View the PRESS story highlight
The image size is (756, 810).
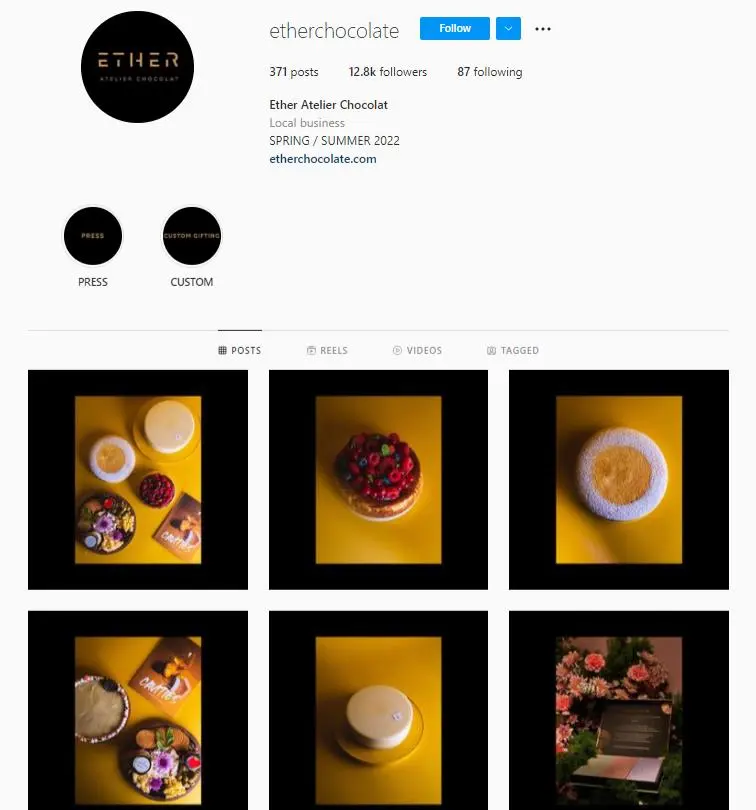(x=92, y=236)
